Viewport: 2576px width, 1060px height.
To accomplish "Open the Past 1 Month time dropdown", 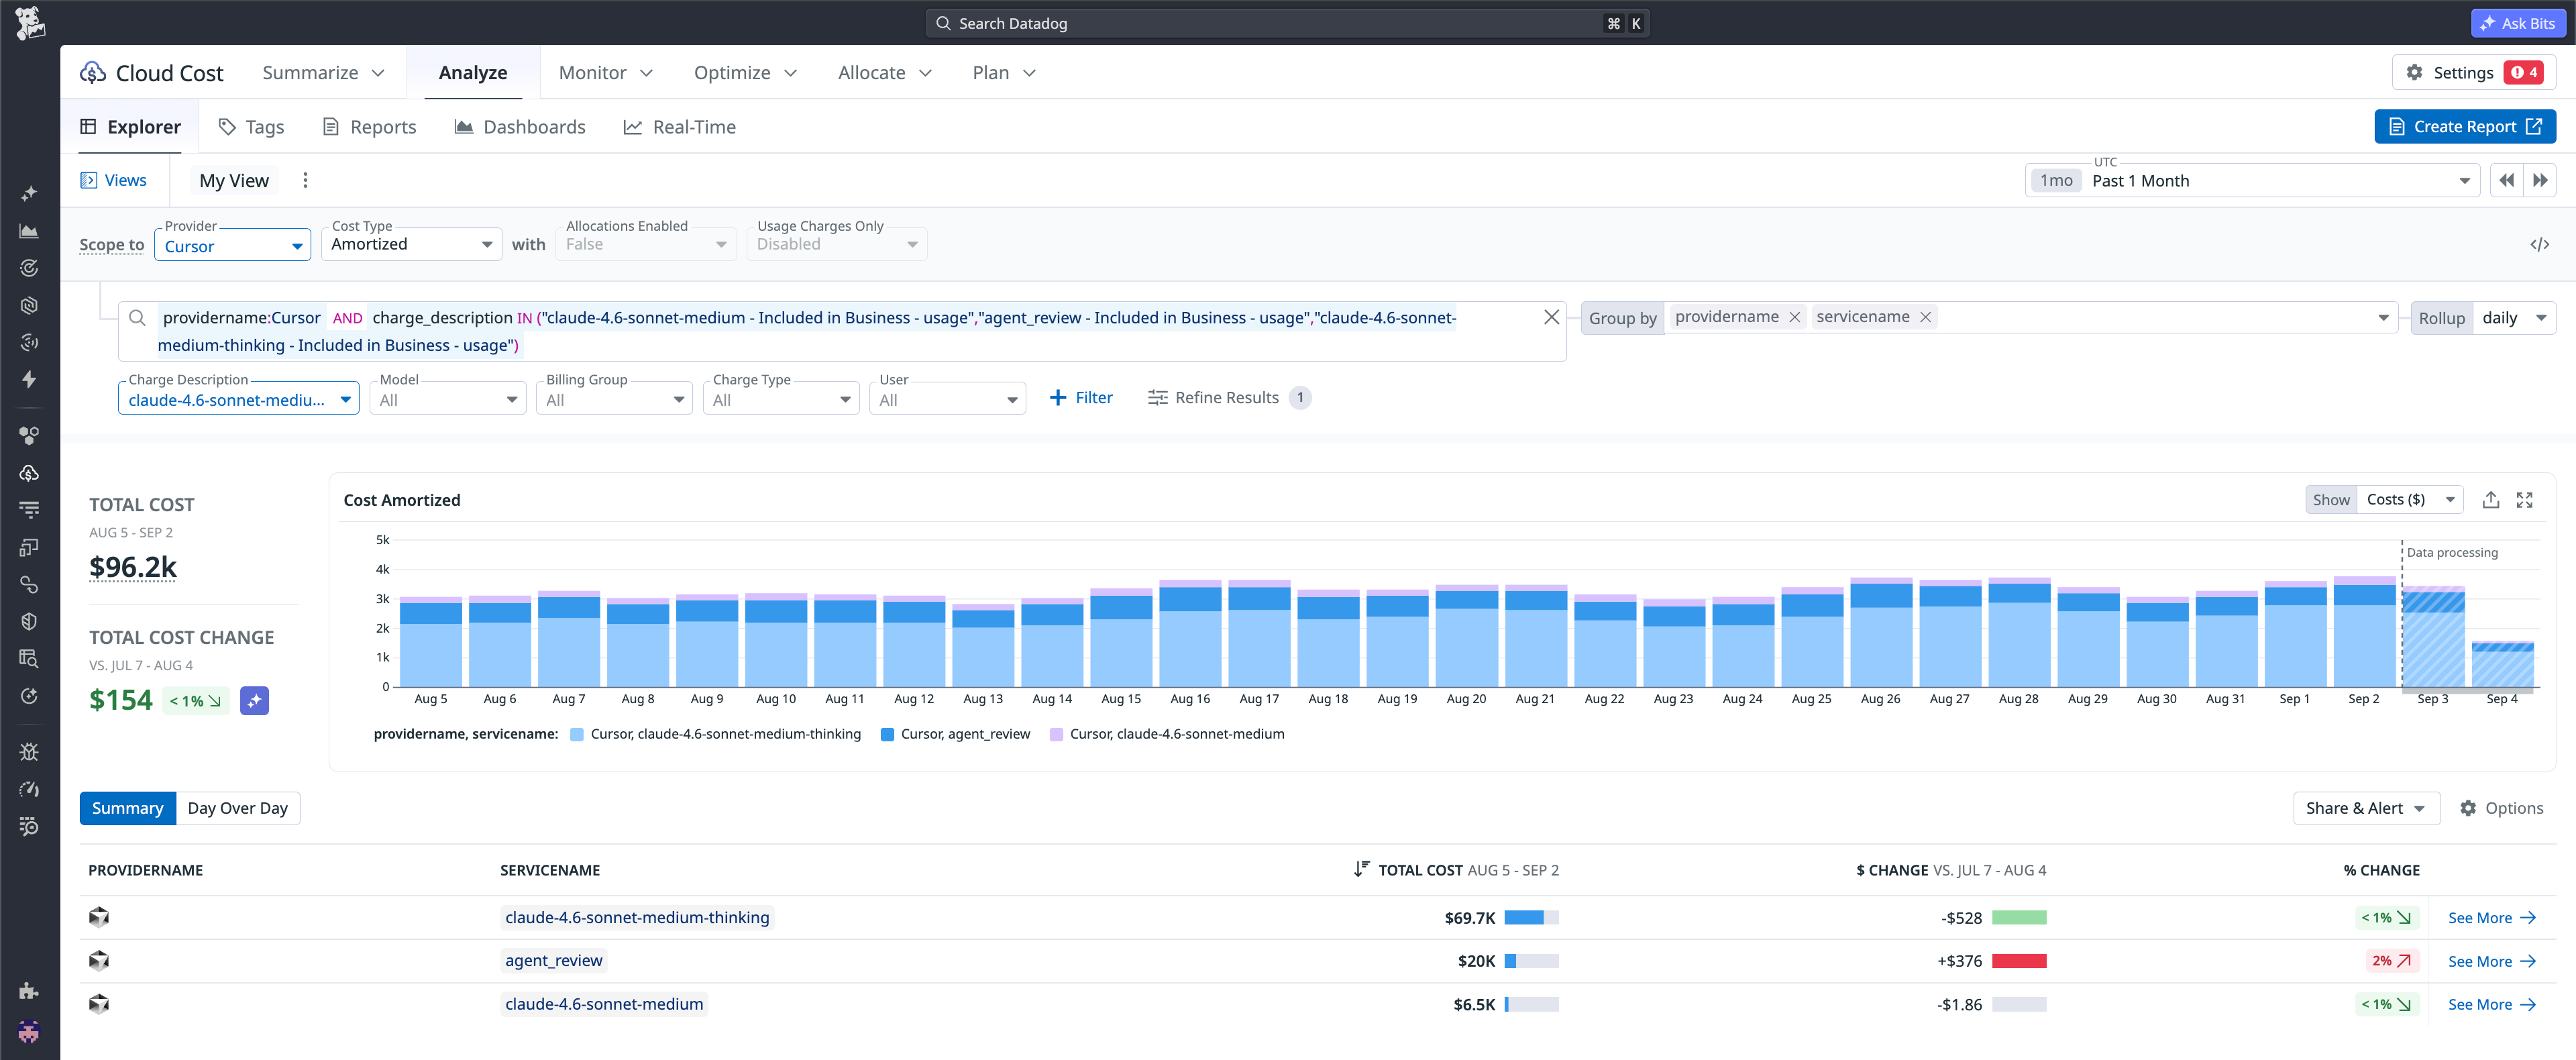I will click(2253, 181).
